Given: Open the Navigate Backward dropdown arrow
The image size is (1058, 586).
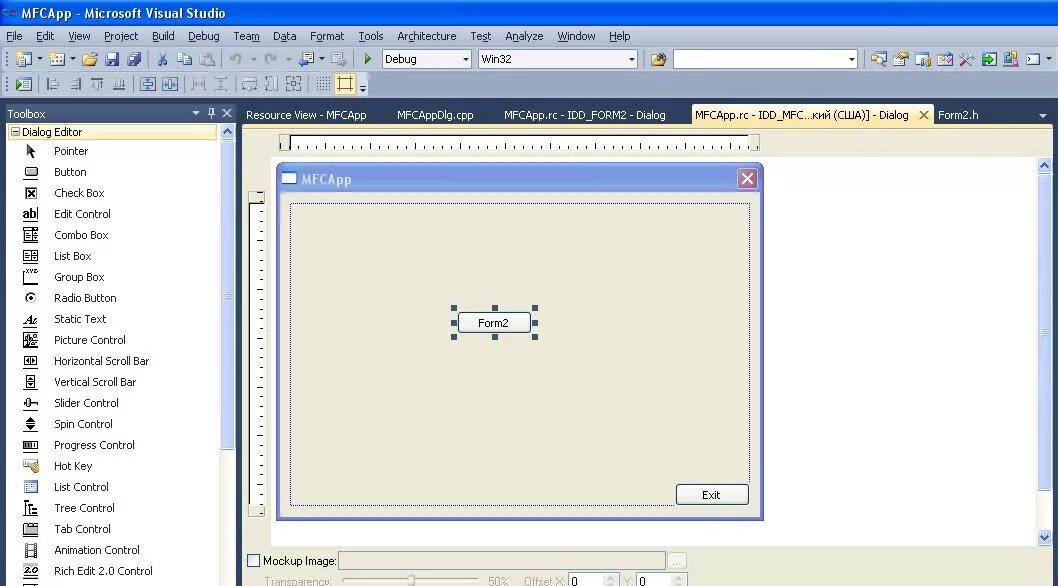Looking at the screenshot, I should click(322, 59).
